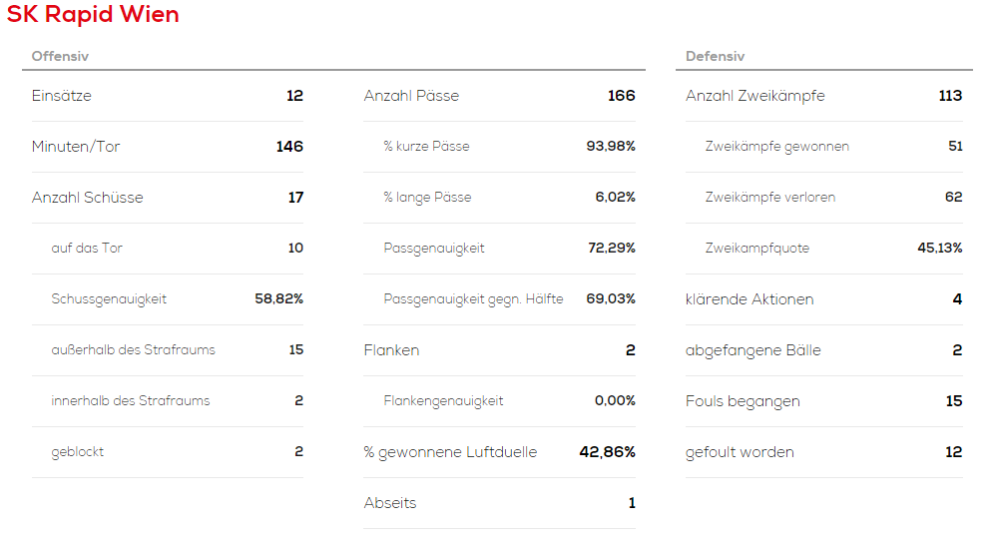Click the % kurze Pässe label
1000x546 pixels.
click(x=426, y=147)
